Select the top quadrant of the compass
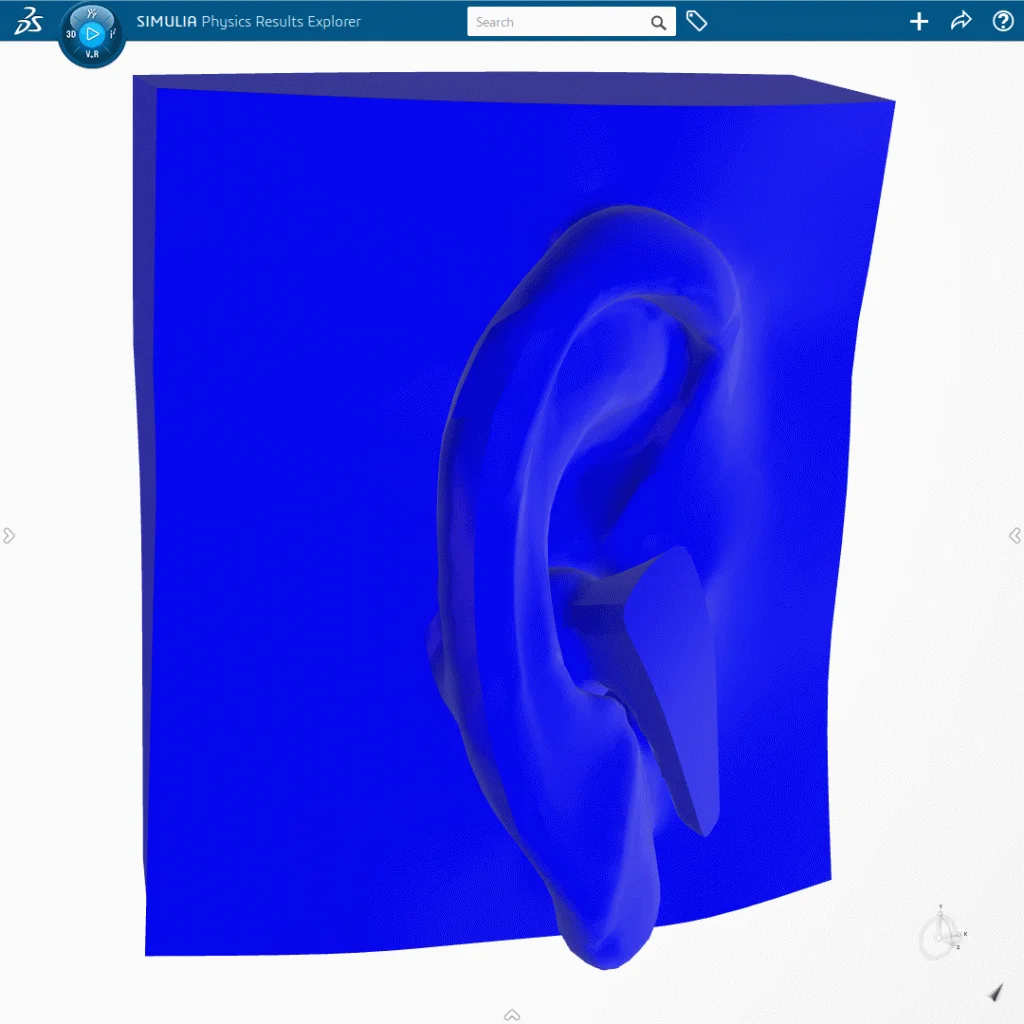 point(92,13)
